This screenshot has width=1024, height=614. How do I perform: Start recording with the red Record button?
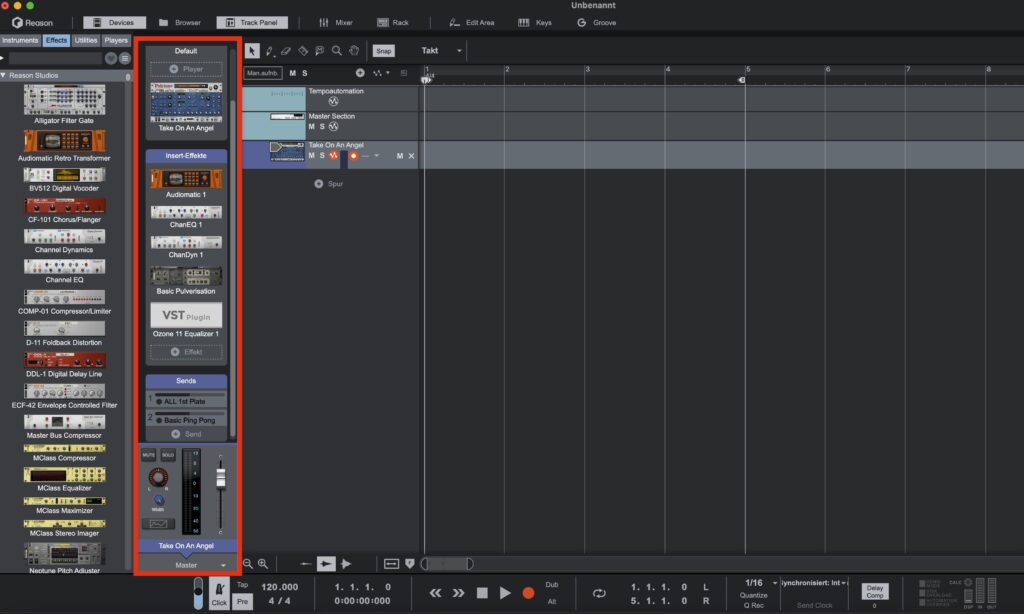click(x=528, y=592)
